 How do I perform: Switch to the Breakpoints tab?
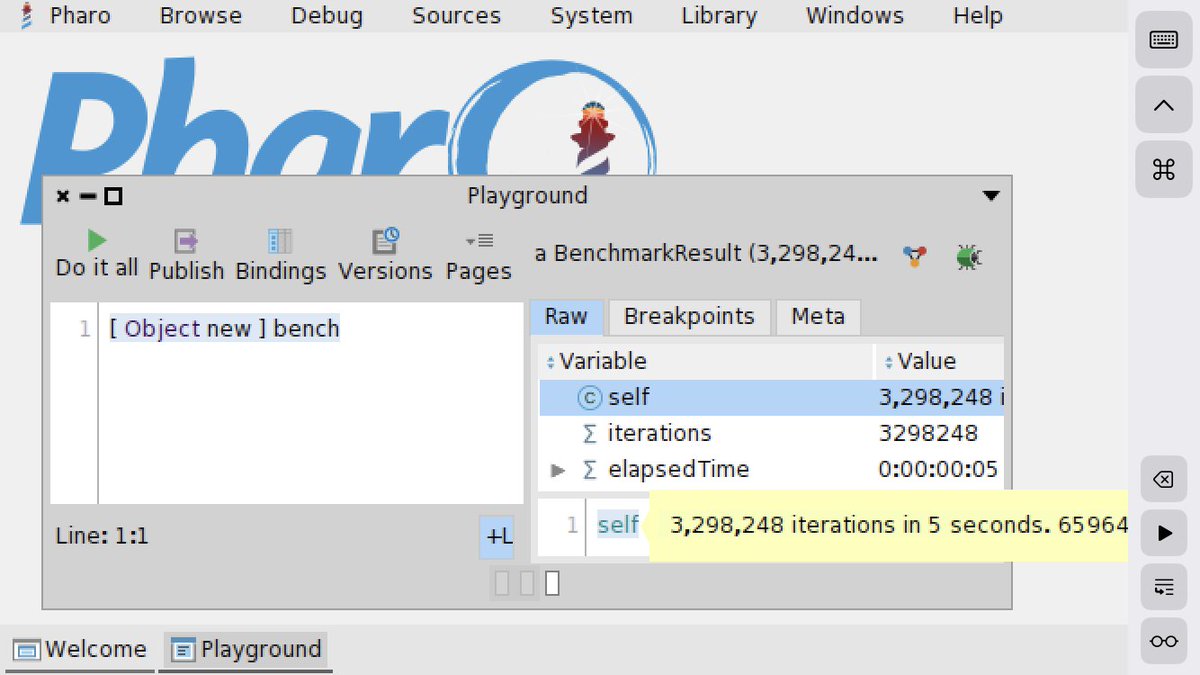(x=689, y=317)
